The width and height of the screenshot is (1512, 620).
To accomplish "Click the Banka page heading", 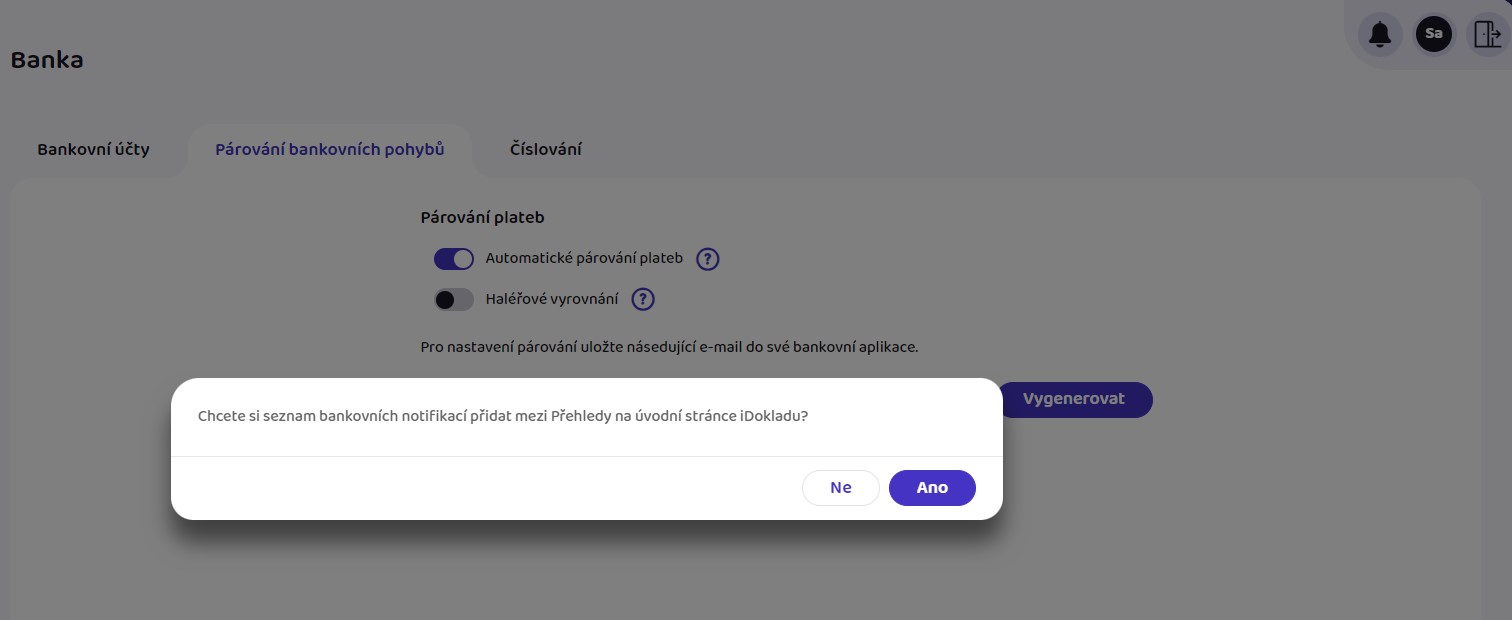I will pyautogui.click(x=47, y=61).
